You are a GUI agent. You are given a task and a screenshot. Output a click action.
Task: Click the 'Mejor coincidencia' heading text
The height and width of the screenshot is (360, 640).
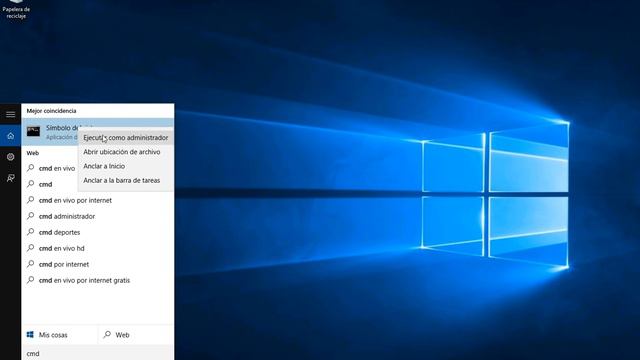(51, 111)
